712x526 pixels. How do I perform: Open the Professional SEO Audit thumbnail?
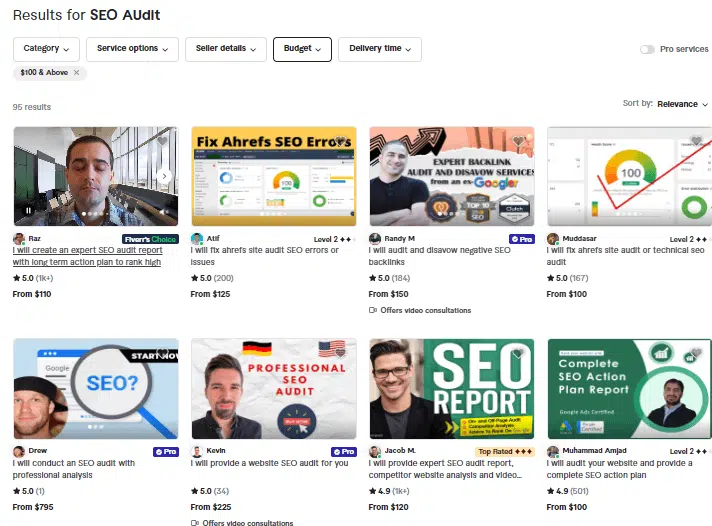pyautogui.click(x=274, y=389)
